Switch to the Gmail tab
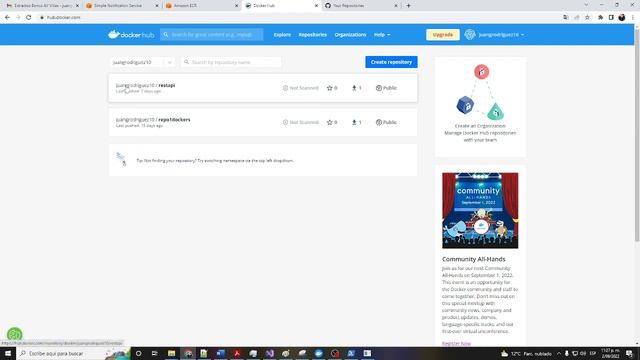The width and height of the screenshot is (640, 360). point(42,6)
